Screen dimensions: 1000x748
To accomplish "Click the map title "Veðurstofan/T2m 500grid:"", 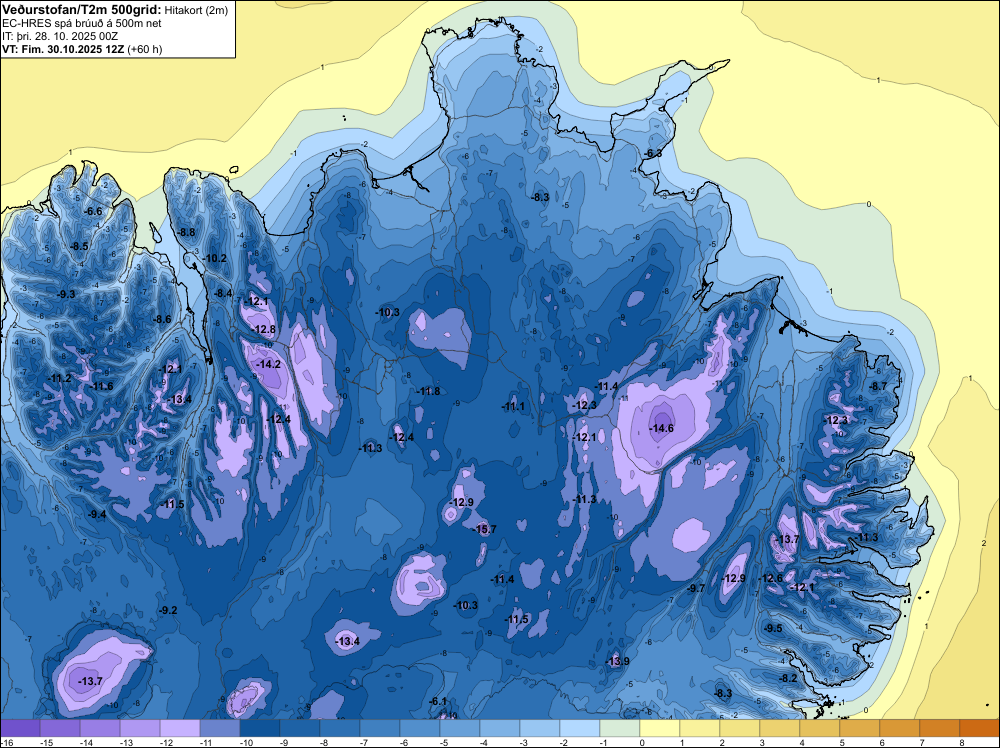I will [82, 10].
